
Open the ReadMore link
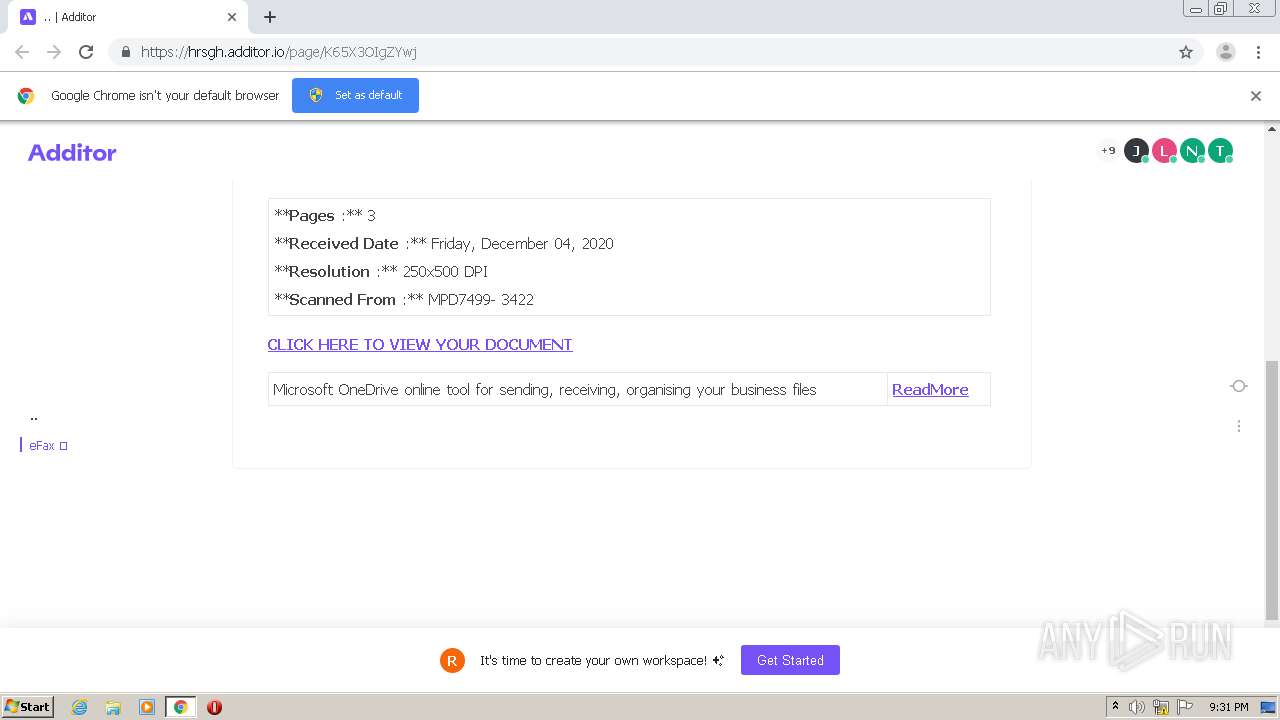pos(930,389)
